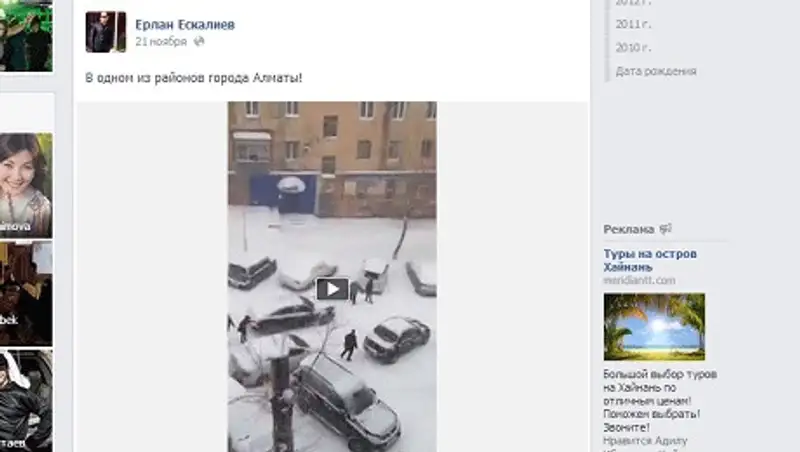Viewport: 800px width, 452px height.
Task: Play the snowy street video
Action: click(x=332, y=289)
